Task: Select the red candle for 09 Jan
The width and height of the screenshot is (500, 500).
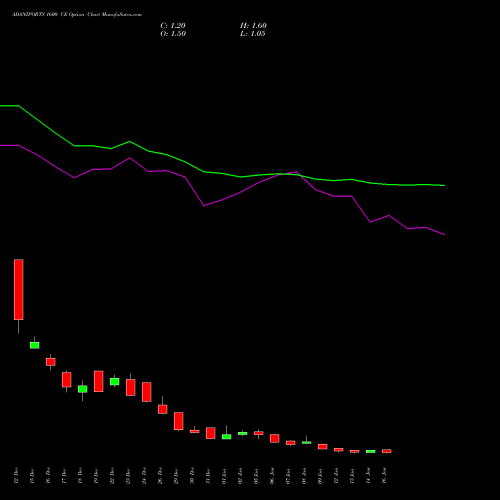Action: [323, 447]
